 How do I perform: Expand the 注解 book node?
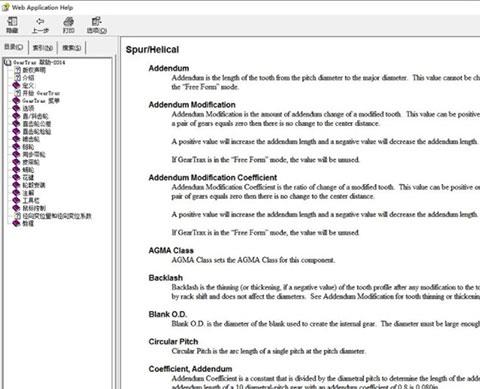[16, 192]
